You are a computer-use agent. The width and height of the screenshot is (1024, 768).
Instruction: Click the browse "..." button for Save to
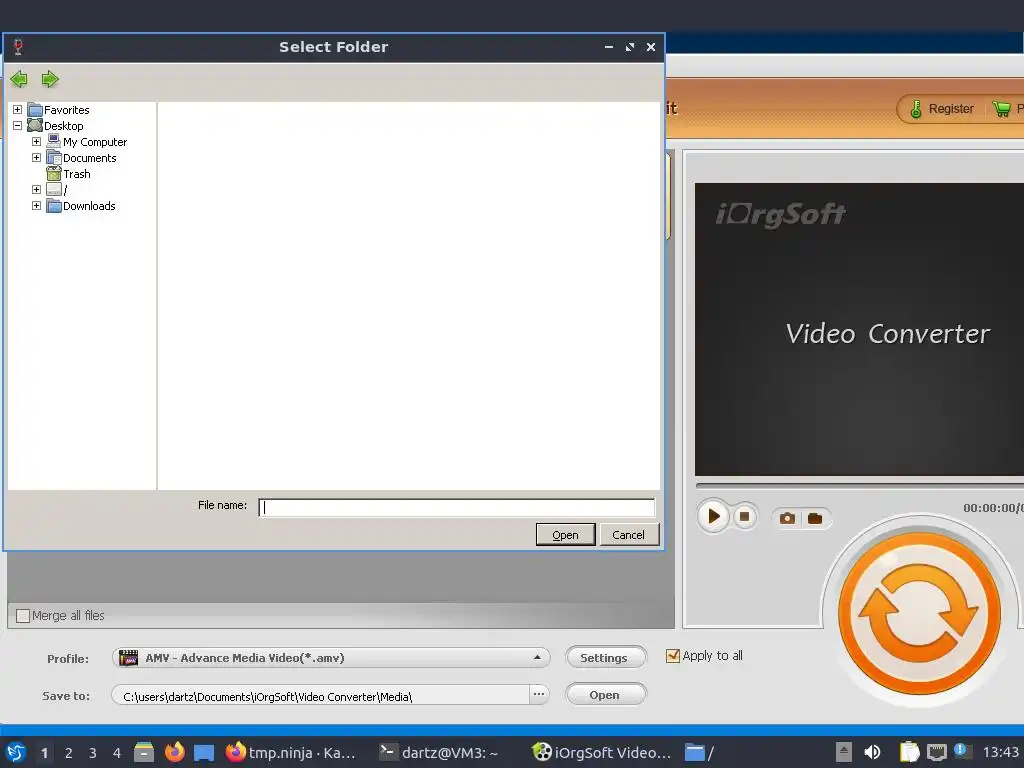pos(539,694)
